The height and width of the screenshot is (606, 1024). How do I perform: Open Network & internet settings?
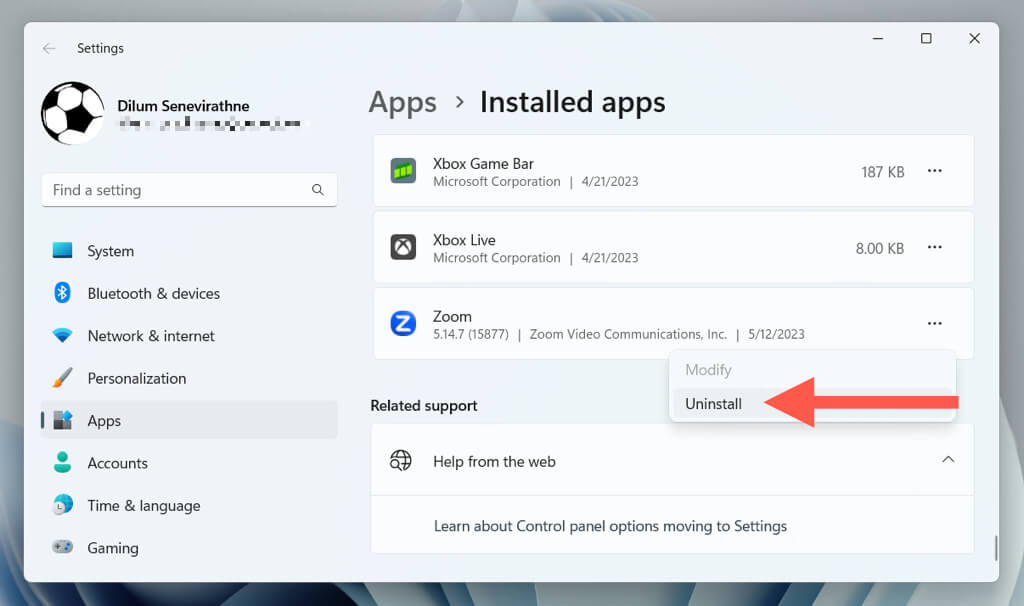click(189, 336)
